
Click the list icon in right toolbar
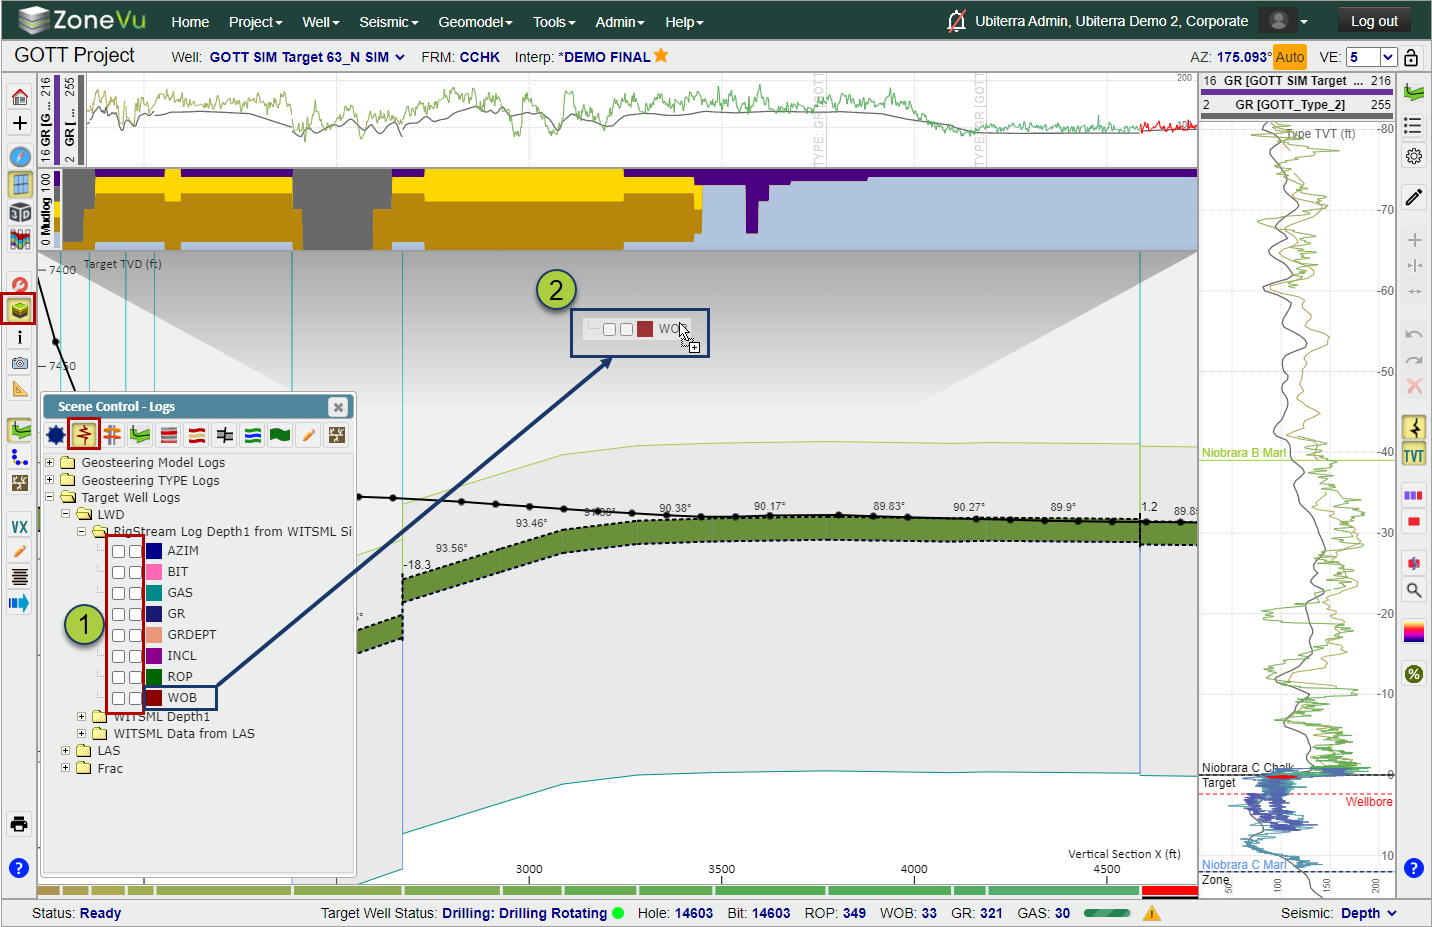(1414, 126)
